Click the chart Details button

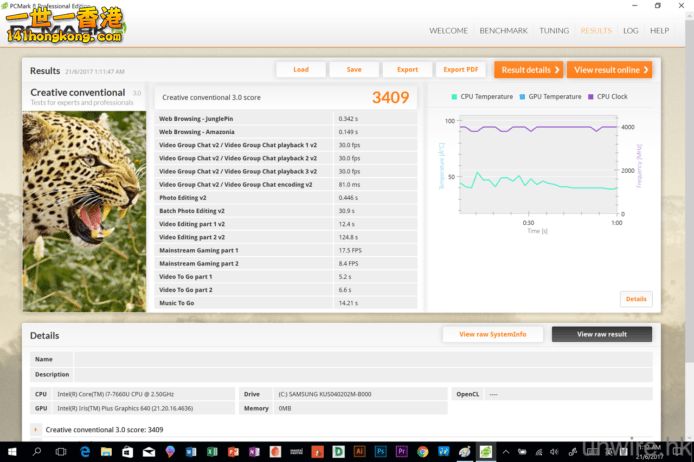636,299
